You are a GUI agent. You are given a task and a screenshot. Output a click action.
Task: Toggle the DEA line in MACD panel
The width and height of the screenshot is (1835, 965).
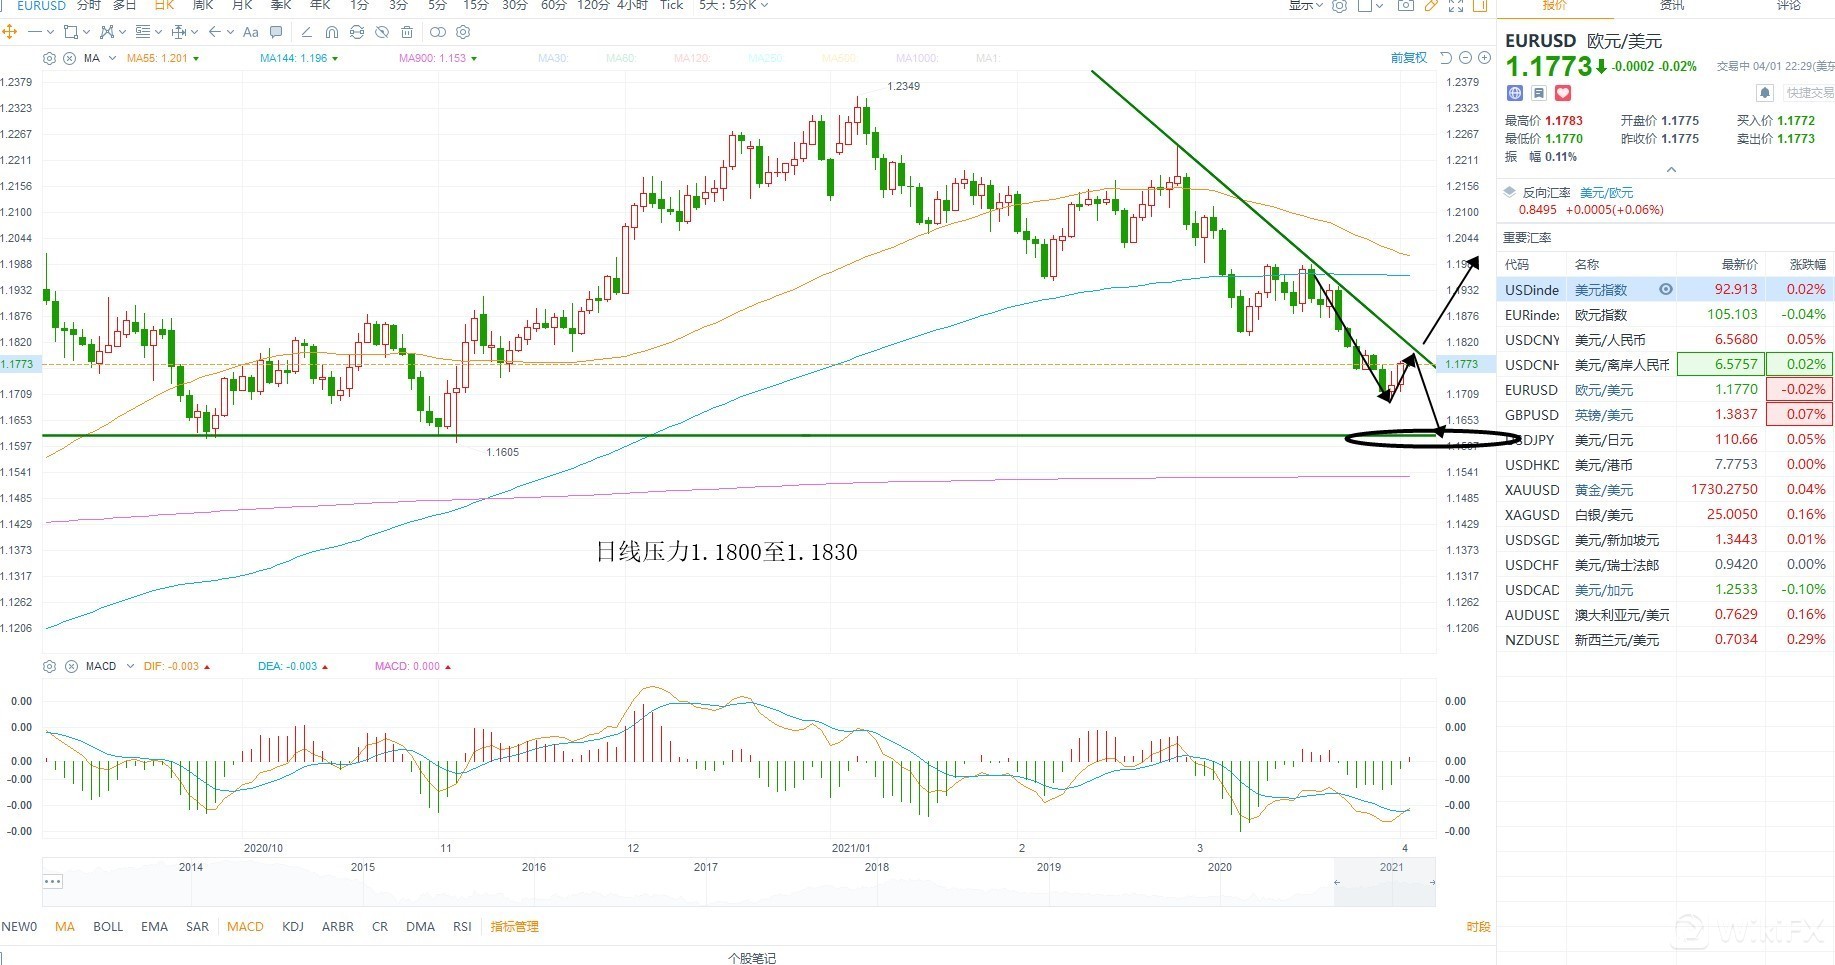(293, 666)
